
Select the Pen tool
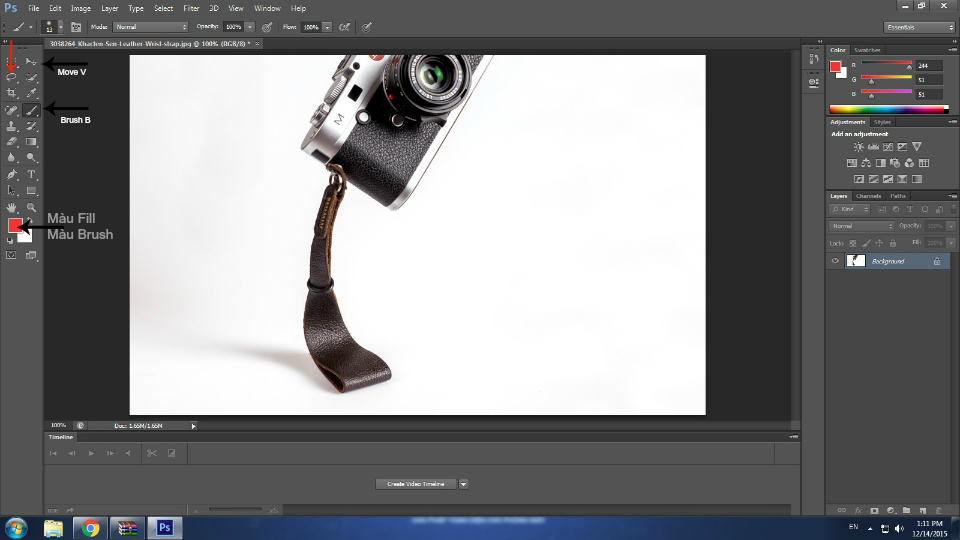(x=11, y=174)
